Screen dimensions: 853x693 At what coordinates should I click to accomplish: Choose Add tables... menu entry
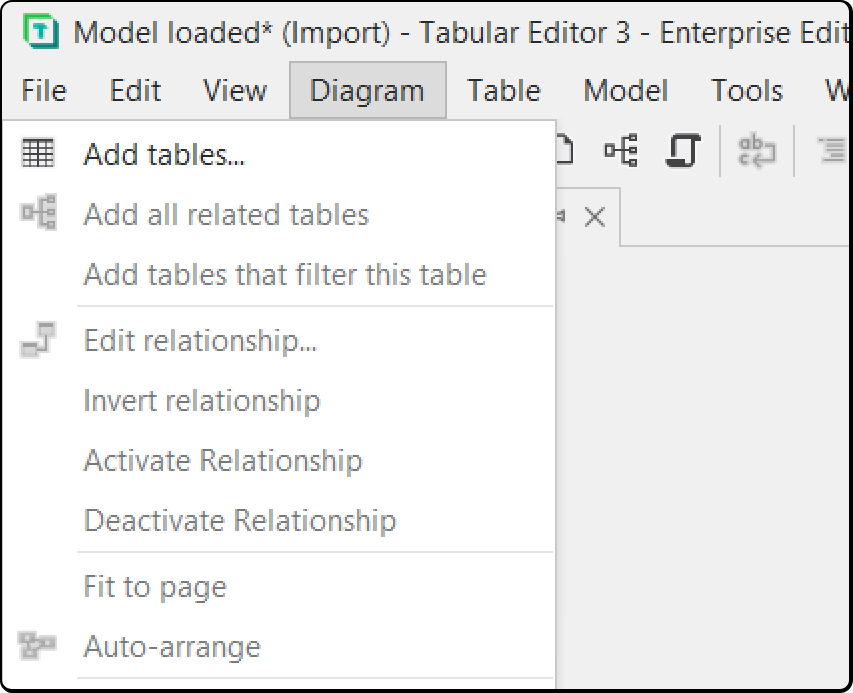279,154
